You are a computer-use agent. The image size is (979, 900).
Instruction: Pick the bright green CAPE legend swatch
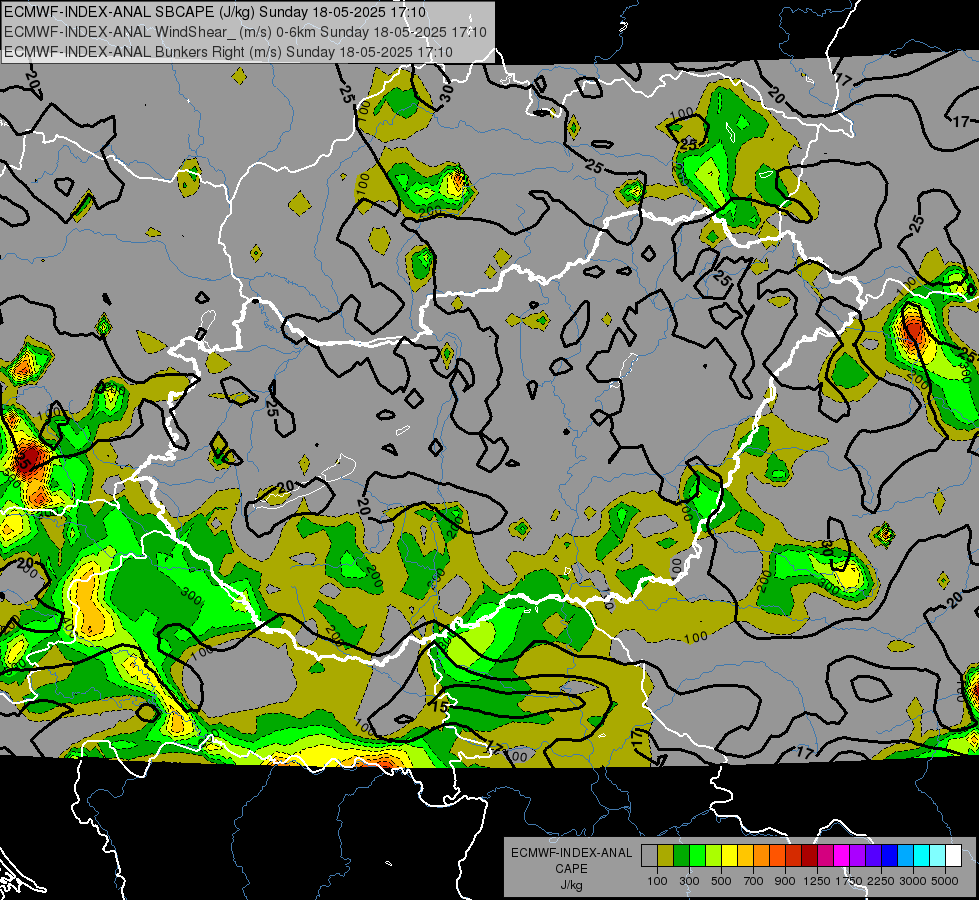pyautogui.click(x=697, y=856)
